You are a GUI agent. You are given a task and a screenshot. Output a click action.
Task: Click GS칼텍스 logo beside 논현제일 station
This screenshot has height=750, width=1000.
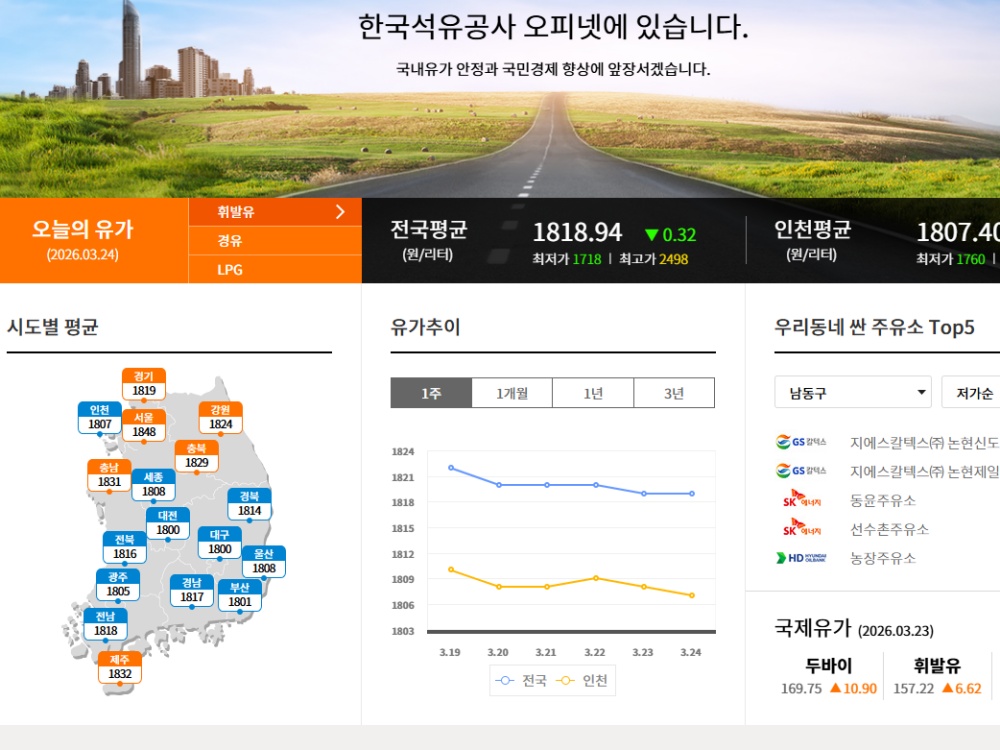click(801, 471)
